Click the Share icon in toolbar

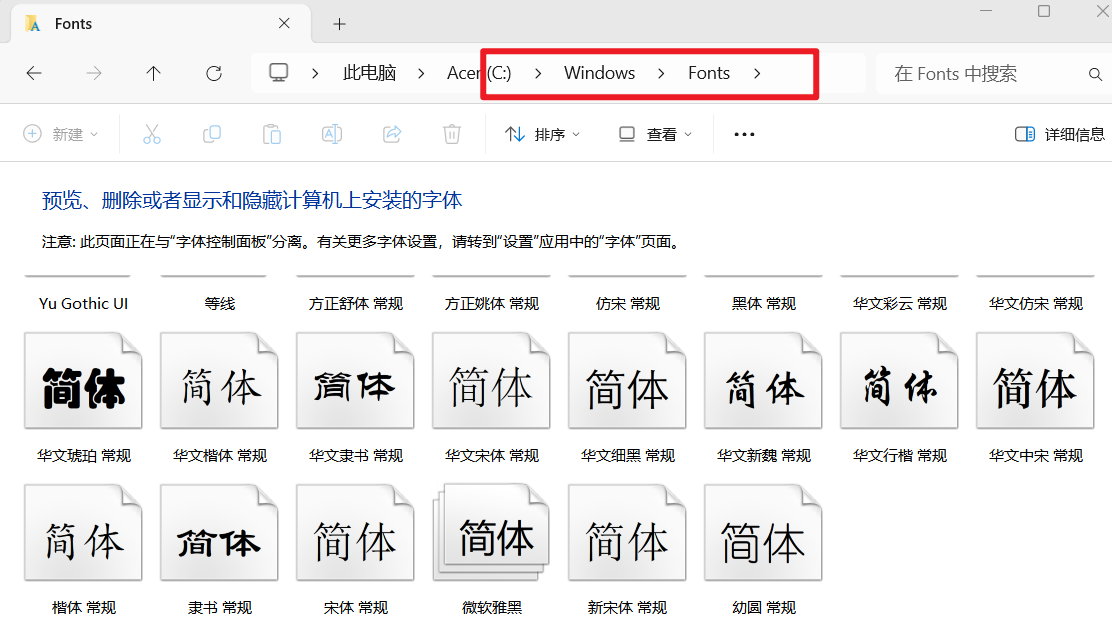[x=392, y=134]
